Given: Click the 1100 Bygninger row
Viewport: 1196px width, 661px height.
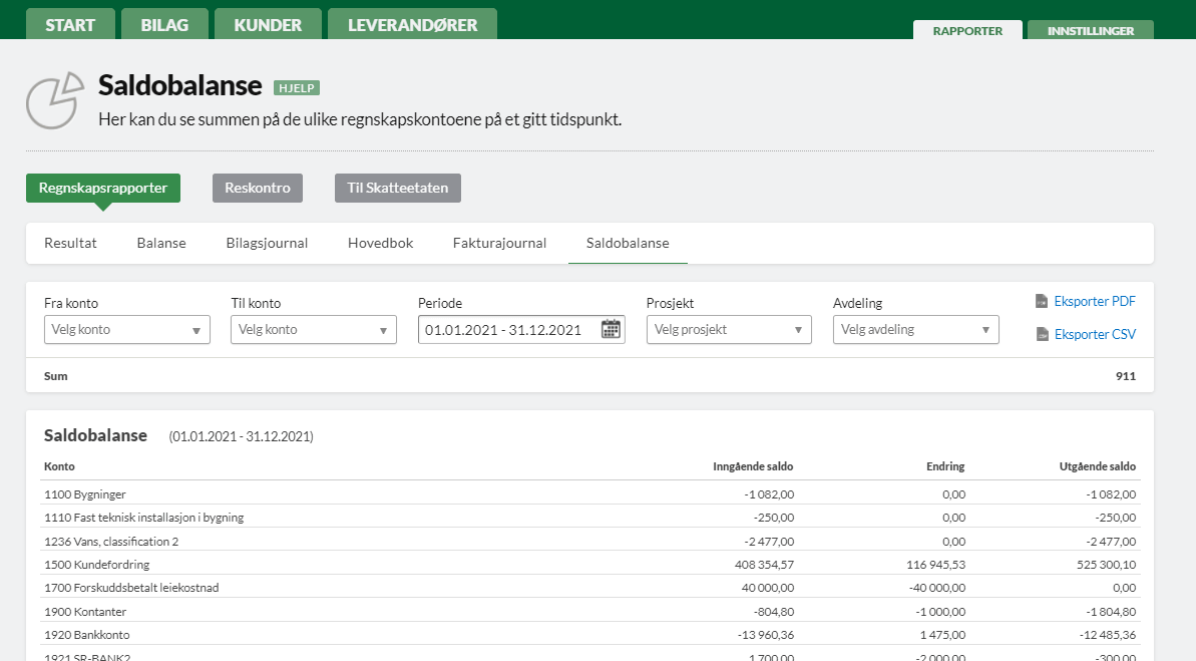Looking at the screenshot, I should tap(590, 494).
